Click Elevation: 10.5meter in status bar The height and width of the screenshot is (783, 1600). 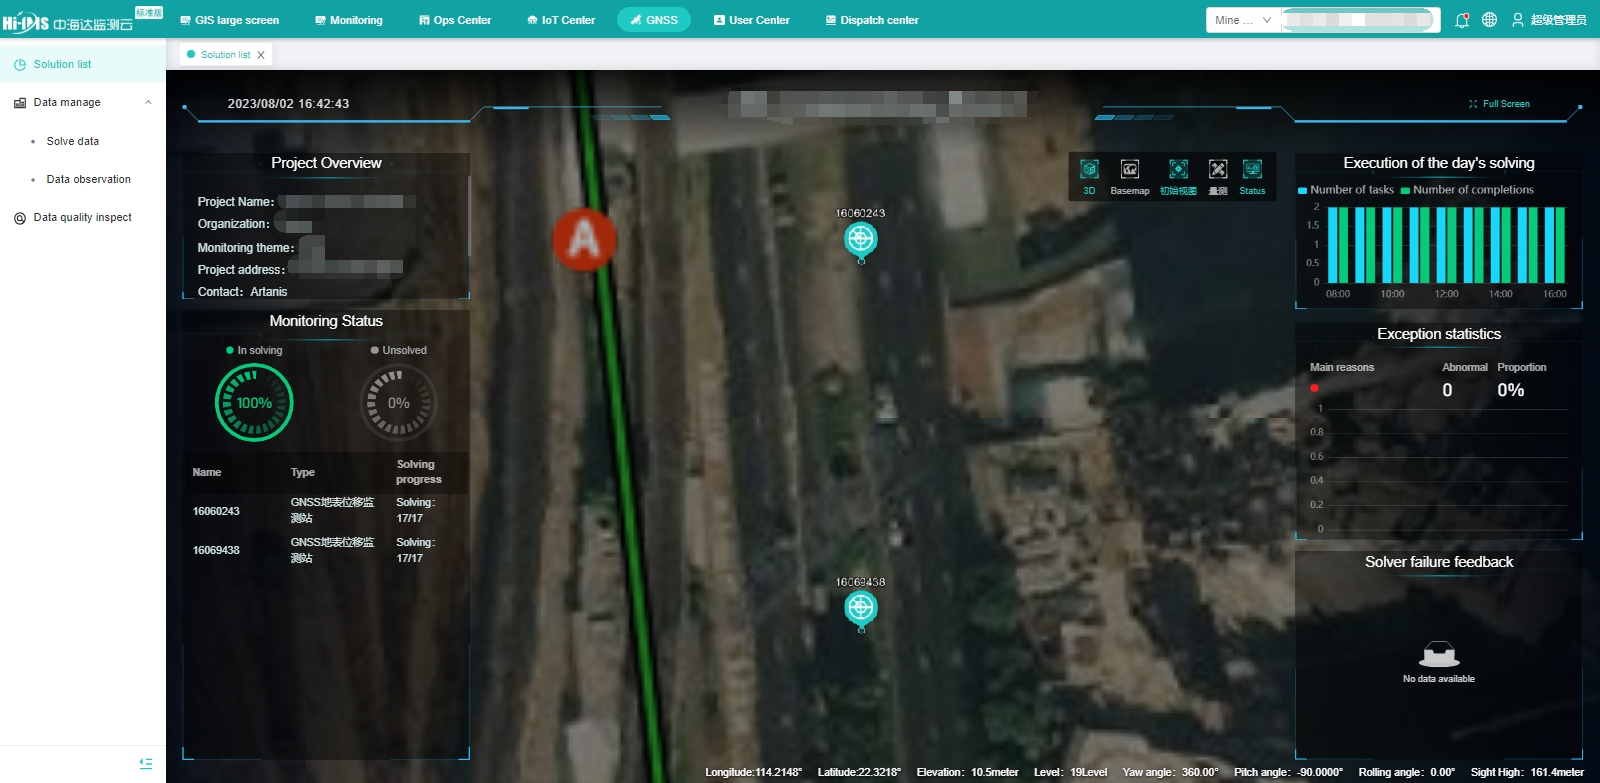(967, 772)
